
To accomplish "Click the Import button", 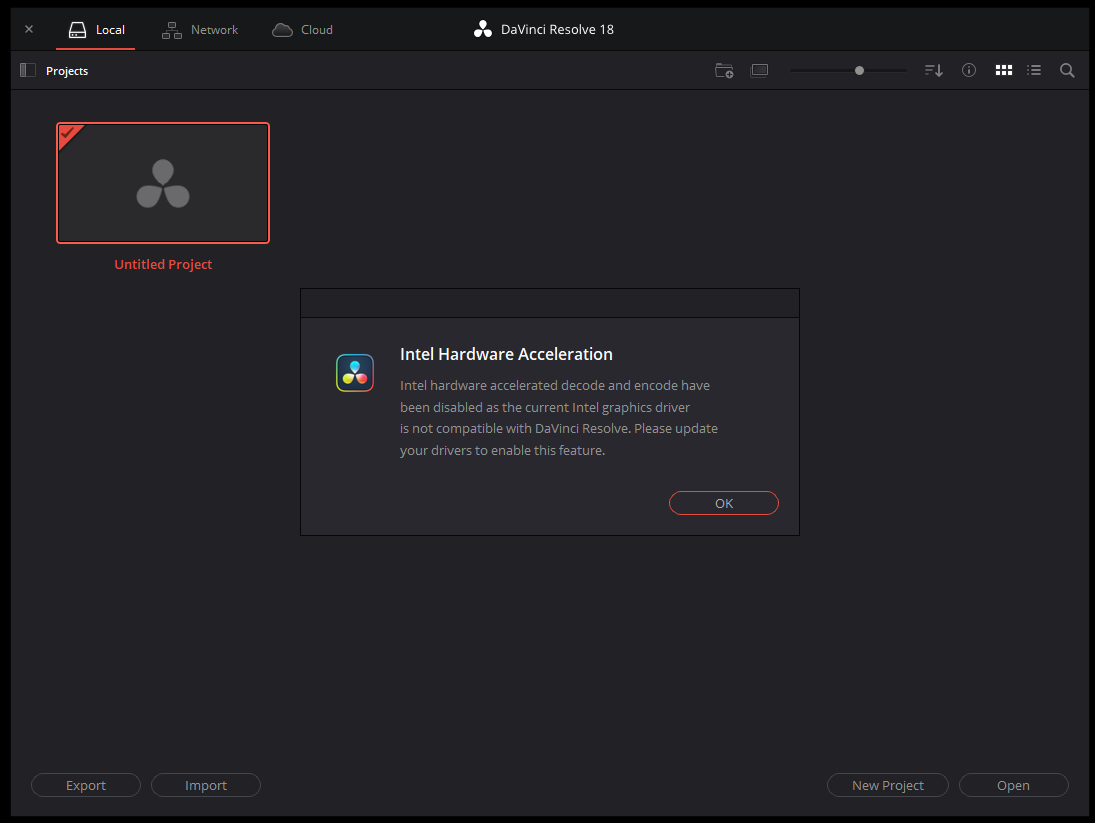I will [x=206, y=785].
